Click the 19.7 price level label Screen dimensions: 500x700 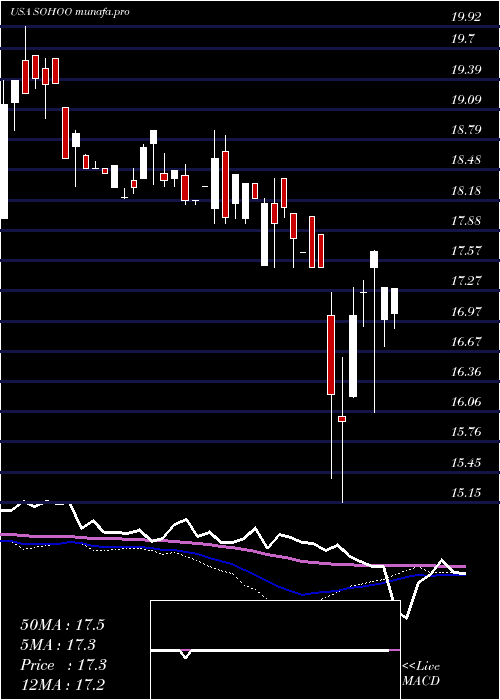pyautogui.click(x=462, y=39)
